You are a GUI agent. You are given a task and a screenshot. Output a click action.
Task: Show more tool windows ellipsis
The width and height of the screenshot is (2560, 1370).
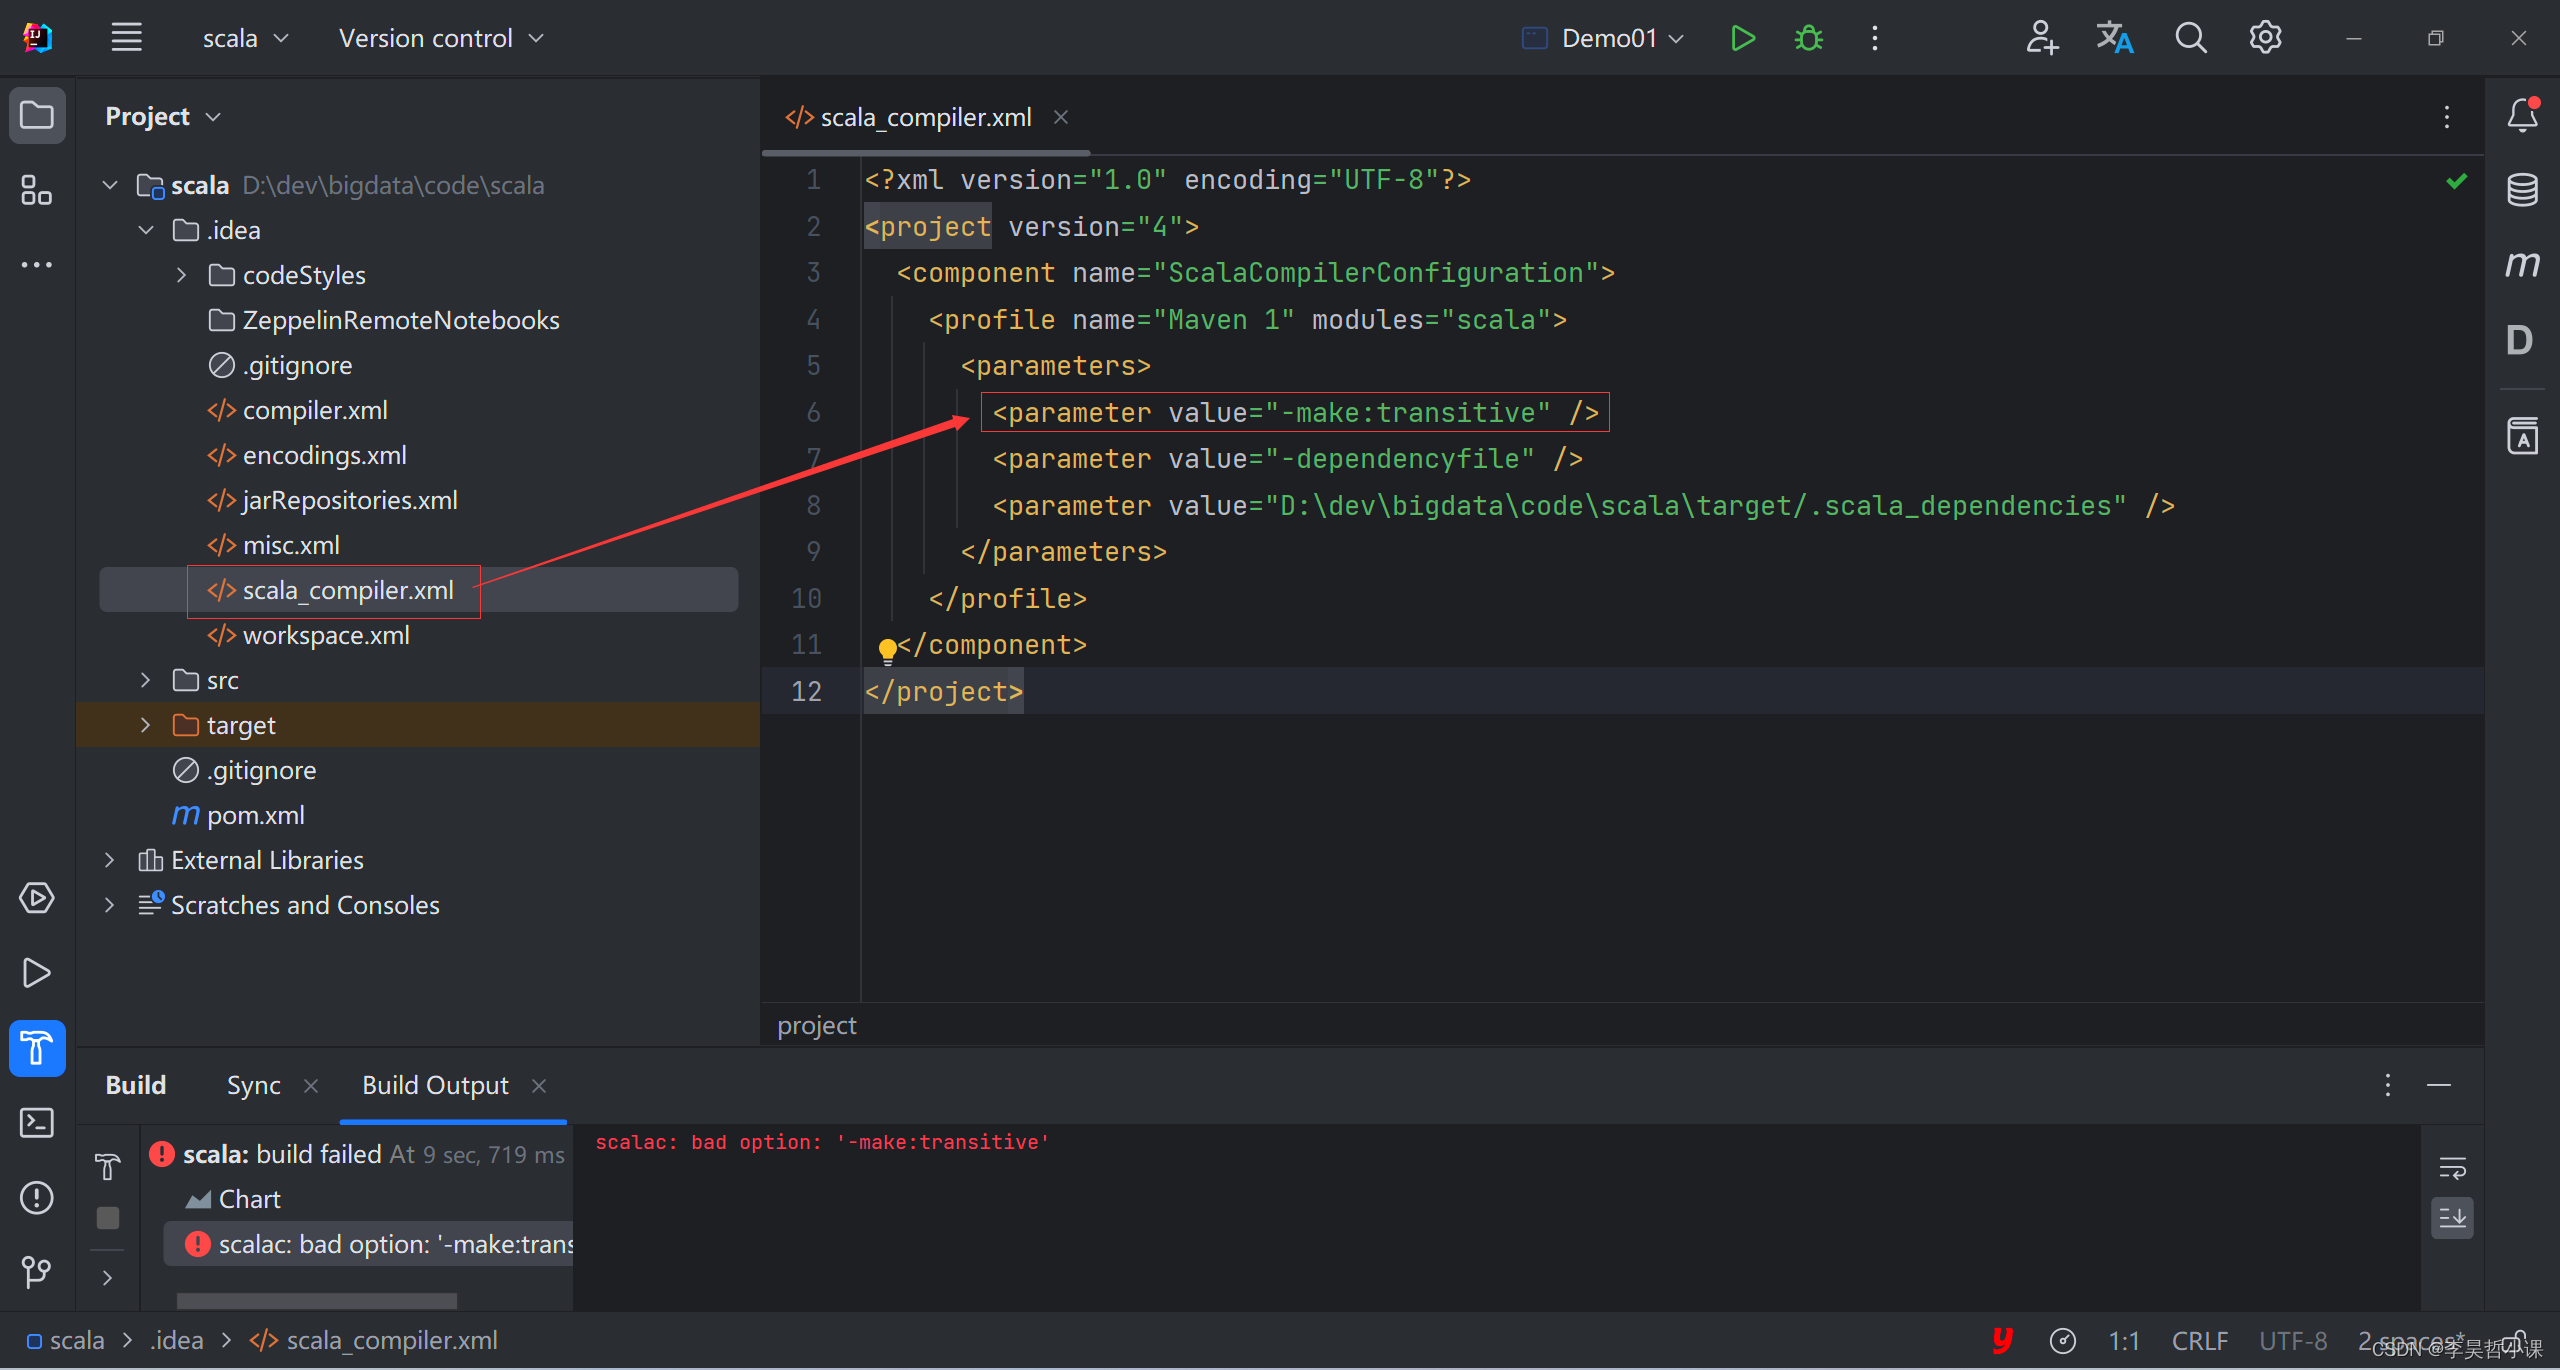(37, 265)
